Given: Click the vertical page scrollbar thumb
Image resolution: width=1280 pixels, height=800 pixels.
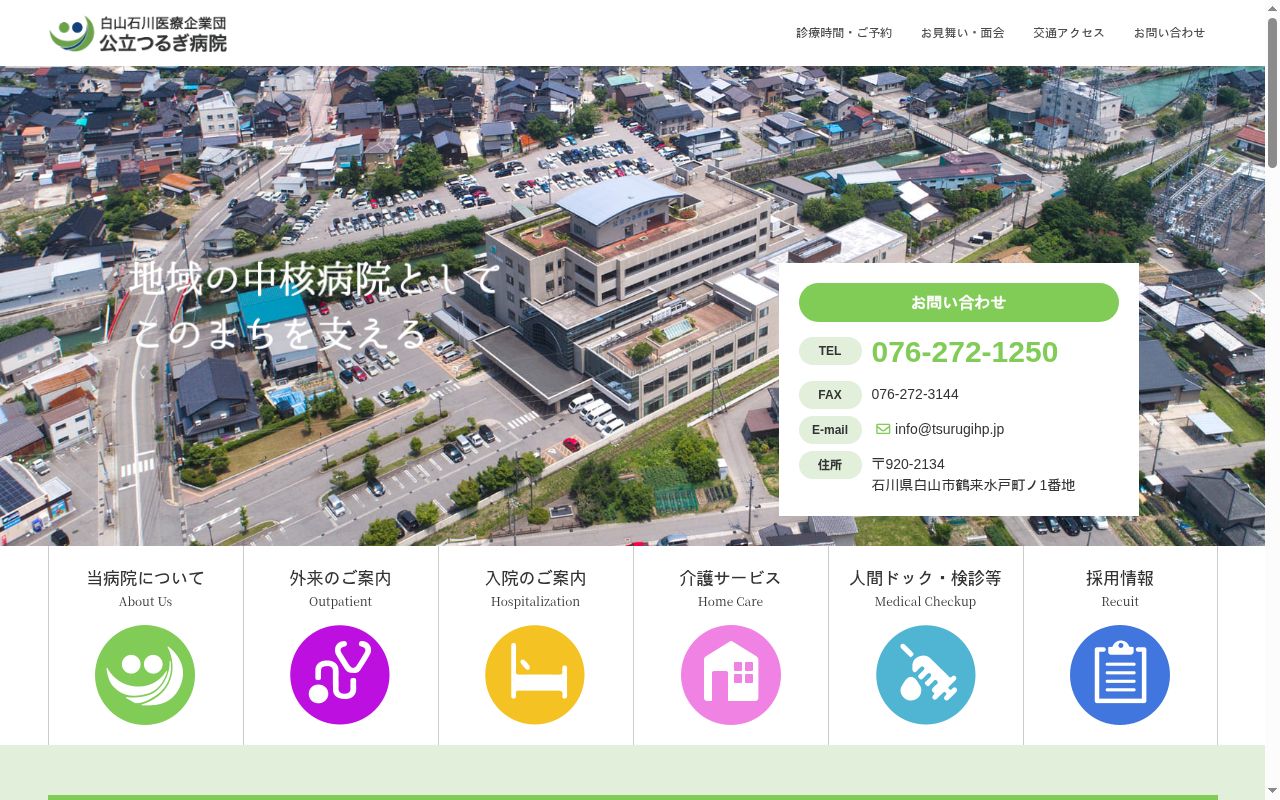Looking at the screenshot, I should click(1272, 92).
